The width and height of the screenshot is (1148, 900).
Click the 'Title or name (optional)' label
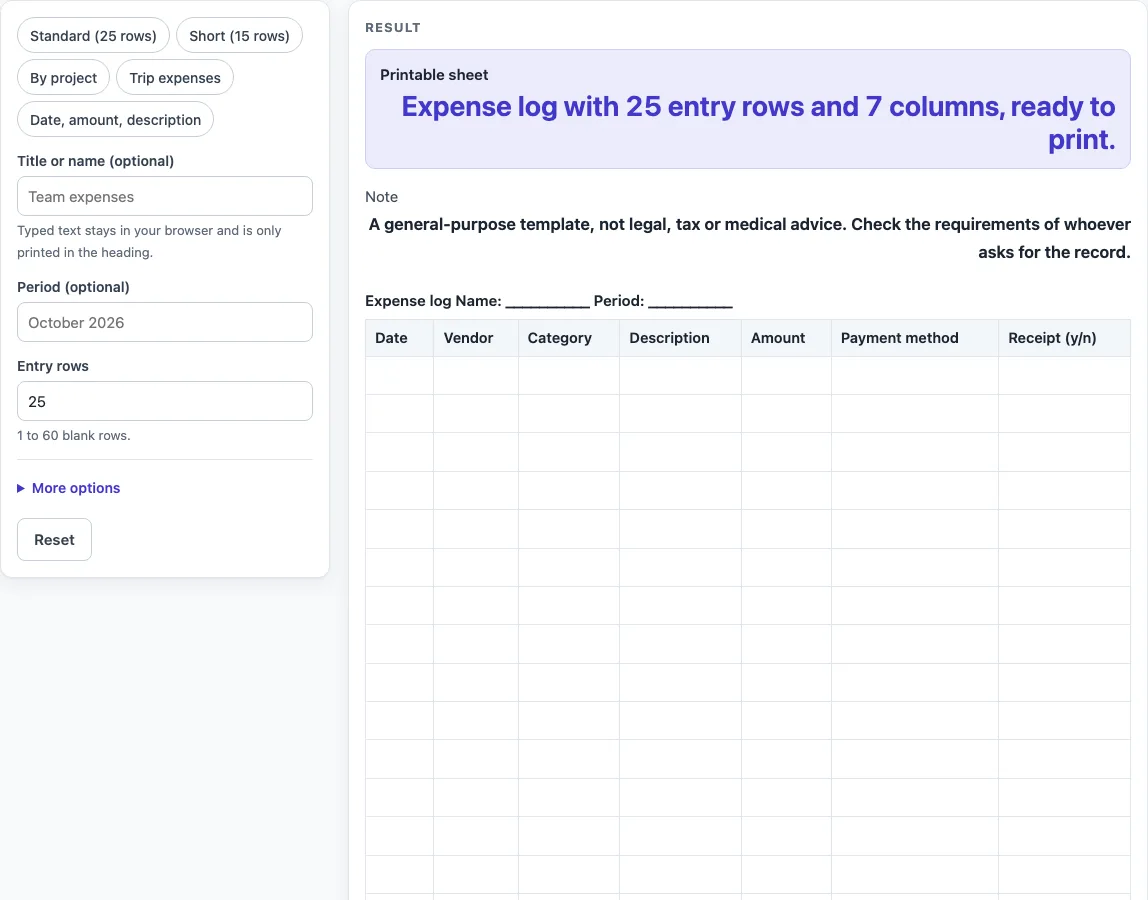point(96,161)
